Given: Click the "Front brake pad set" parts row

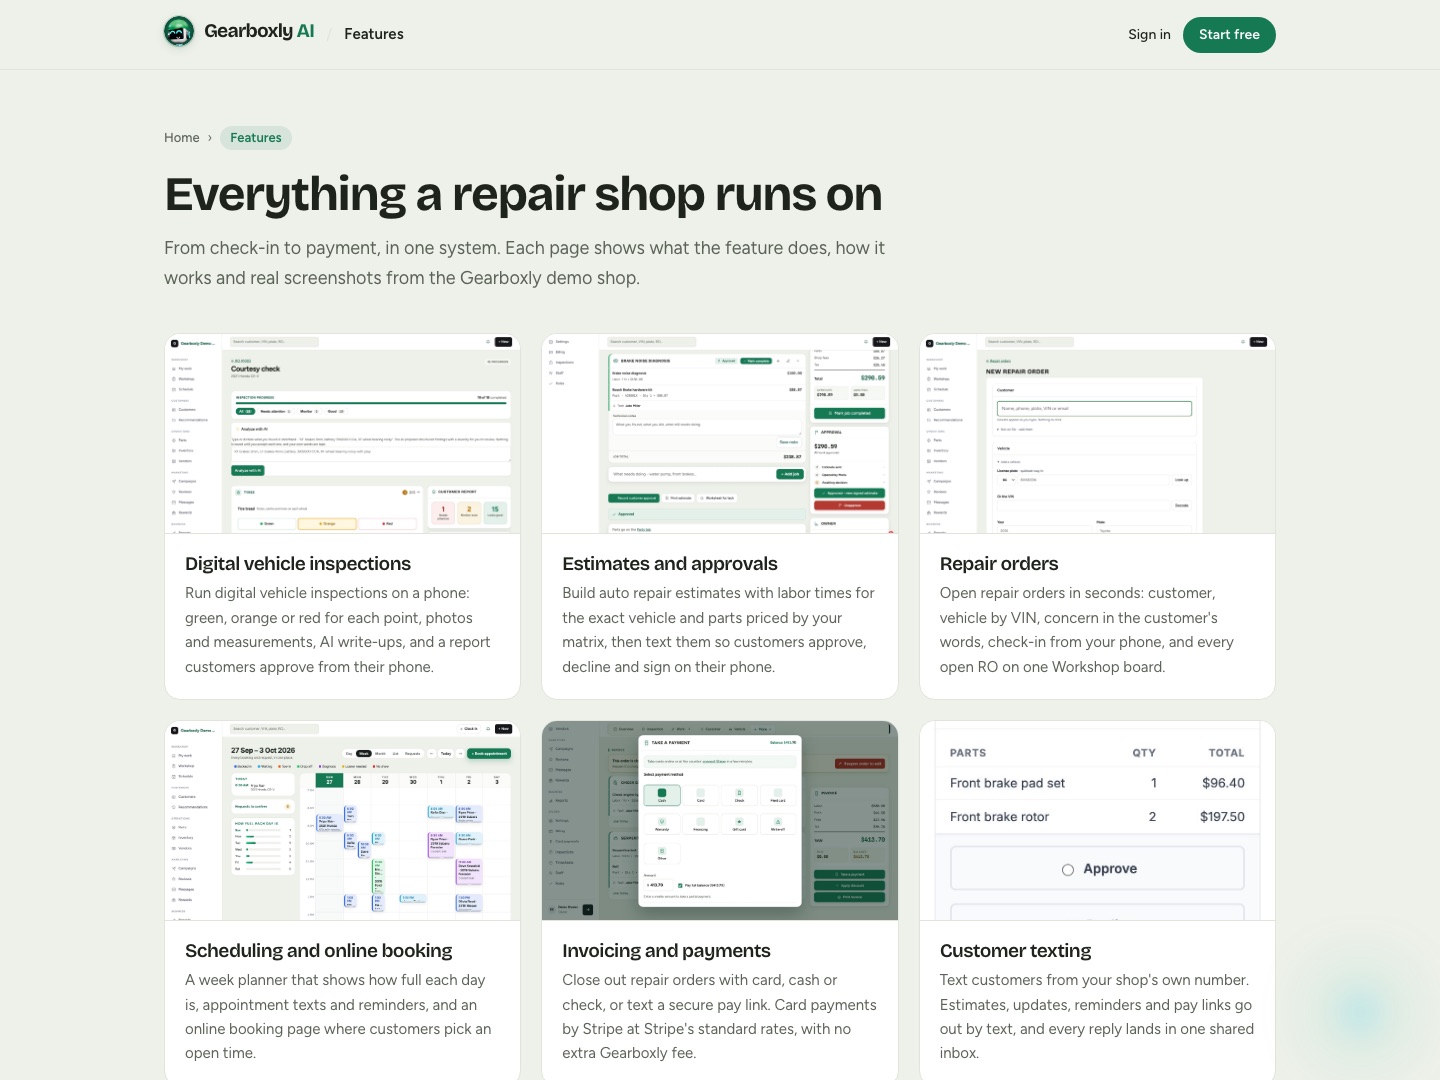Looking at the screenshot, I should pyautogui.click(x=1097, y=783).
